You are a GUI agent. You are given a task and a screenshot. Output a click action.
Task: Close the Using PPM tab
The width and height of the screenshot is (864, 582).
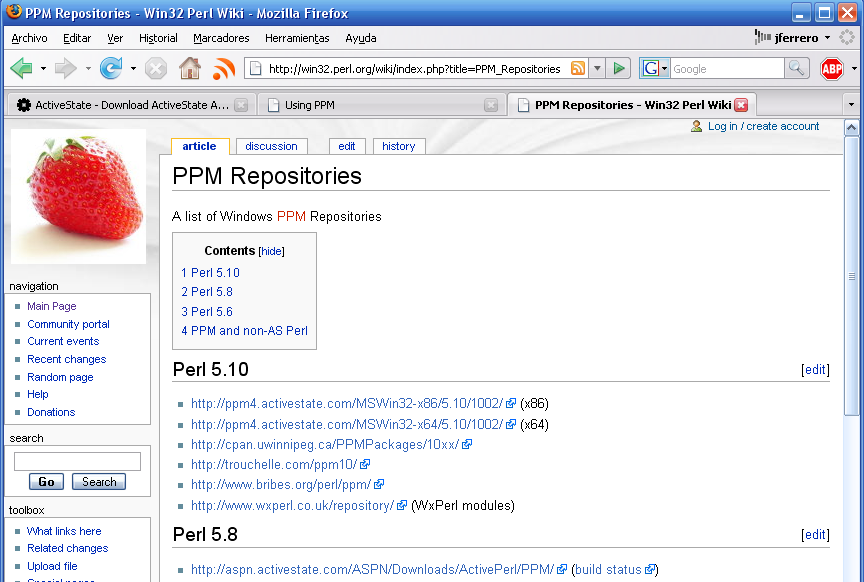(491, 105)
